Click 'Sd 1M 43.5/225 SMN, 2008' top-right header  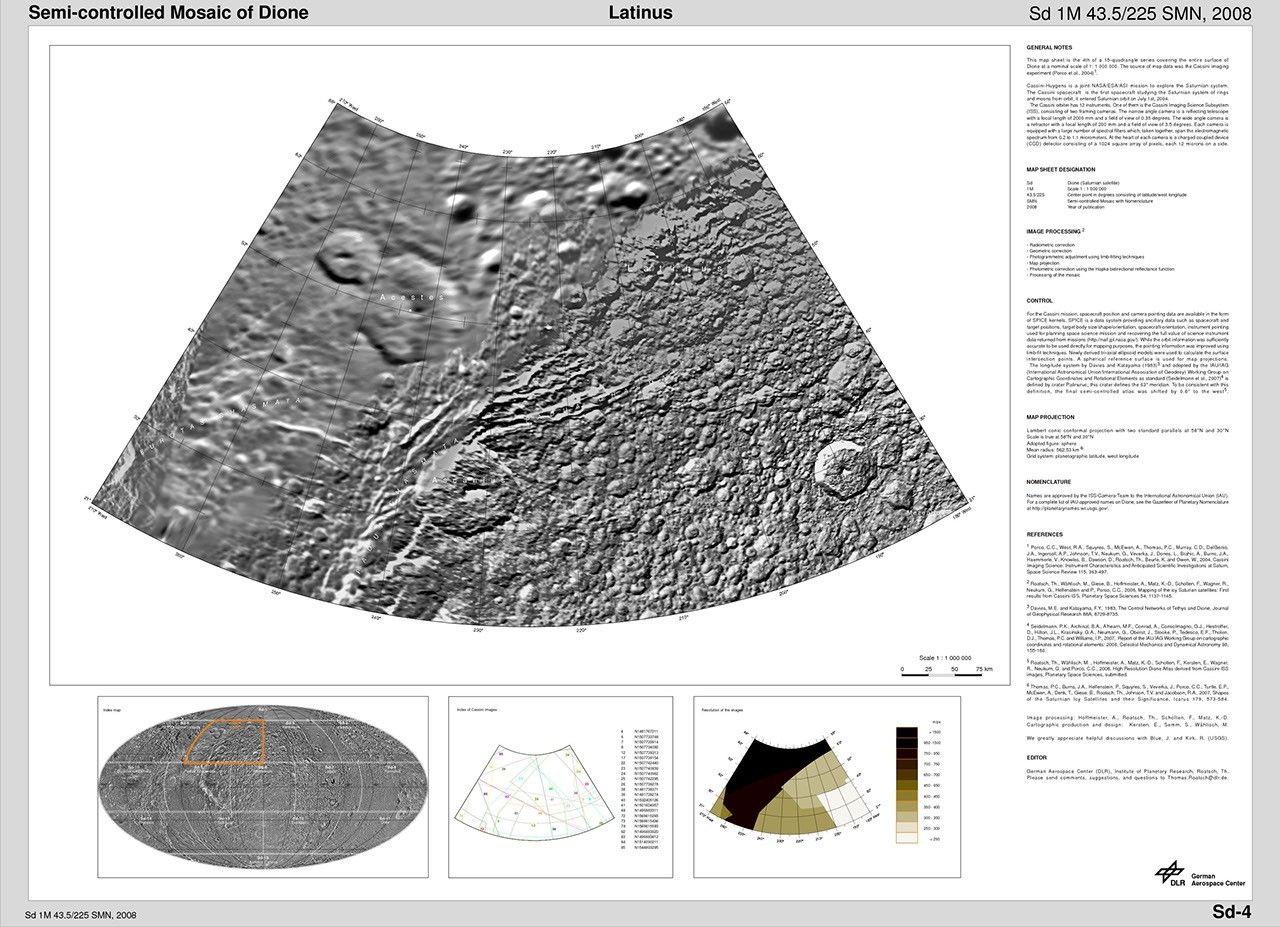tap(1139, 13)
